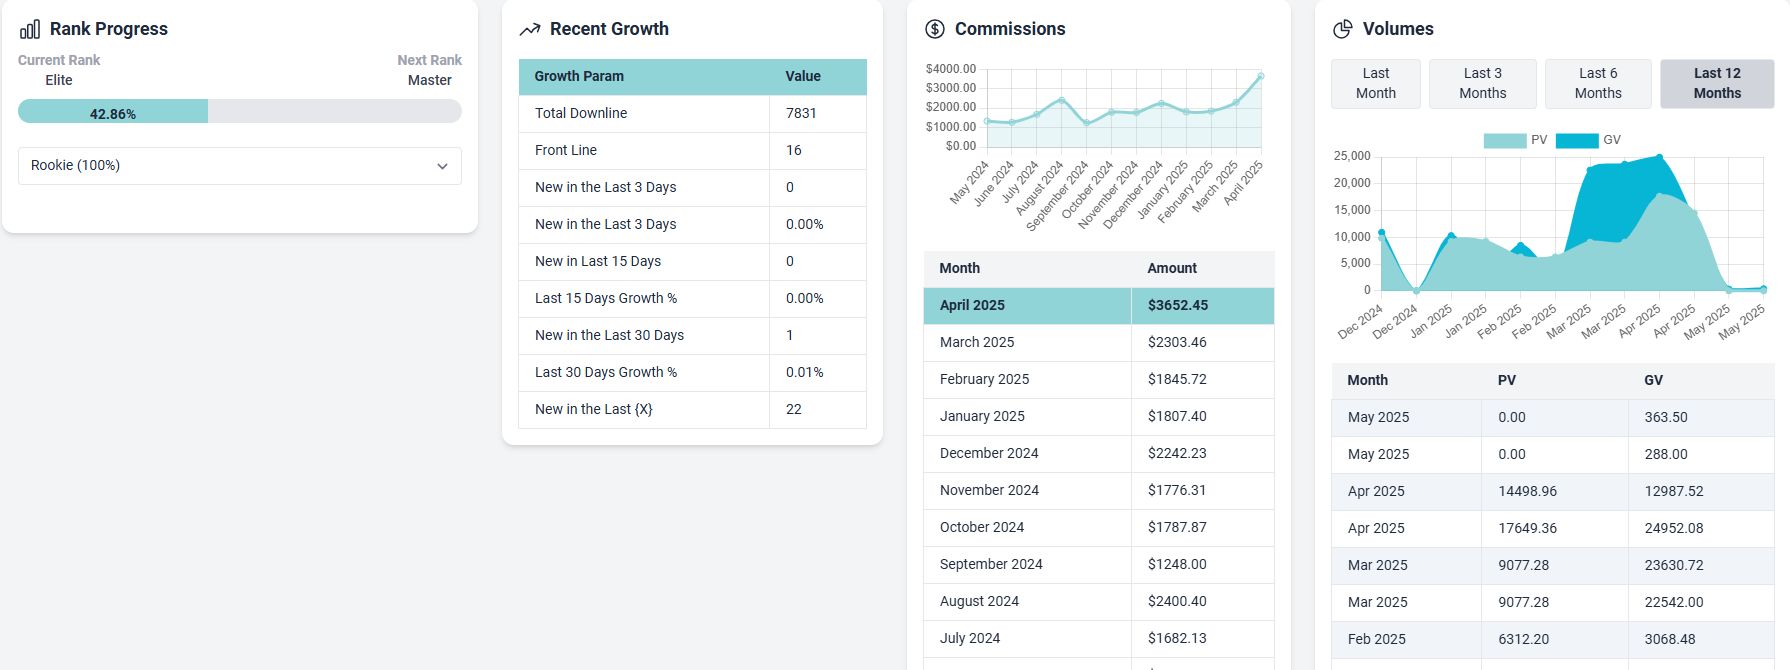1790x670 pixels.
Task: Click the Recent Growth trending arrow icon
Action: (x=530, y=30)
